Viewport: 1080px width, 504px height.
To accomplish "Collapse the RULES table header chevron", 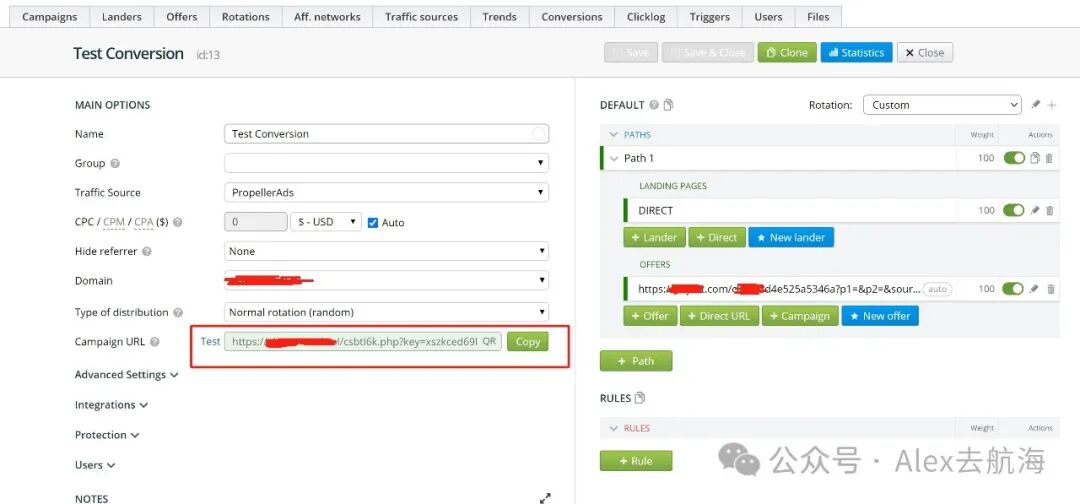I will 614,428.
